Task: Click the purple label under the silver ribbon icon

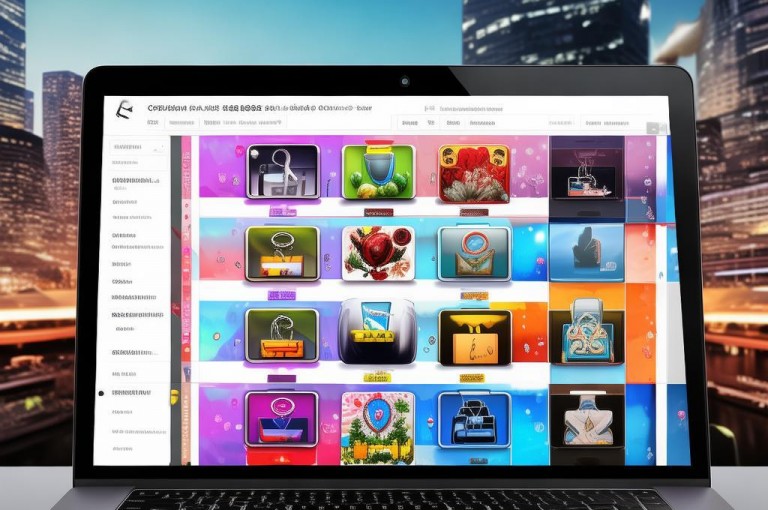Action: [283, 212]
